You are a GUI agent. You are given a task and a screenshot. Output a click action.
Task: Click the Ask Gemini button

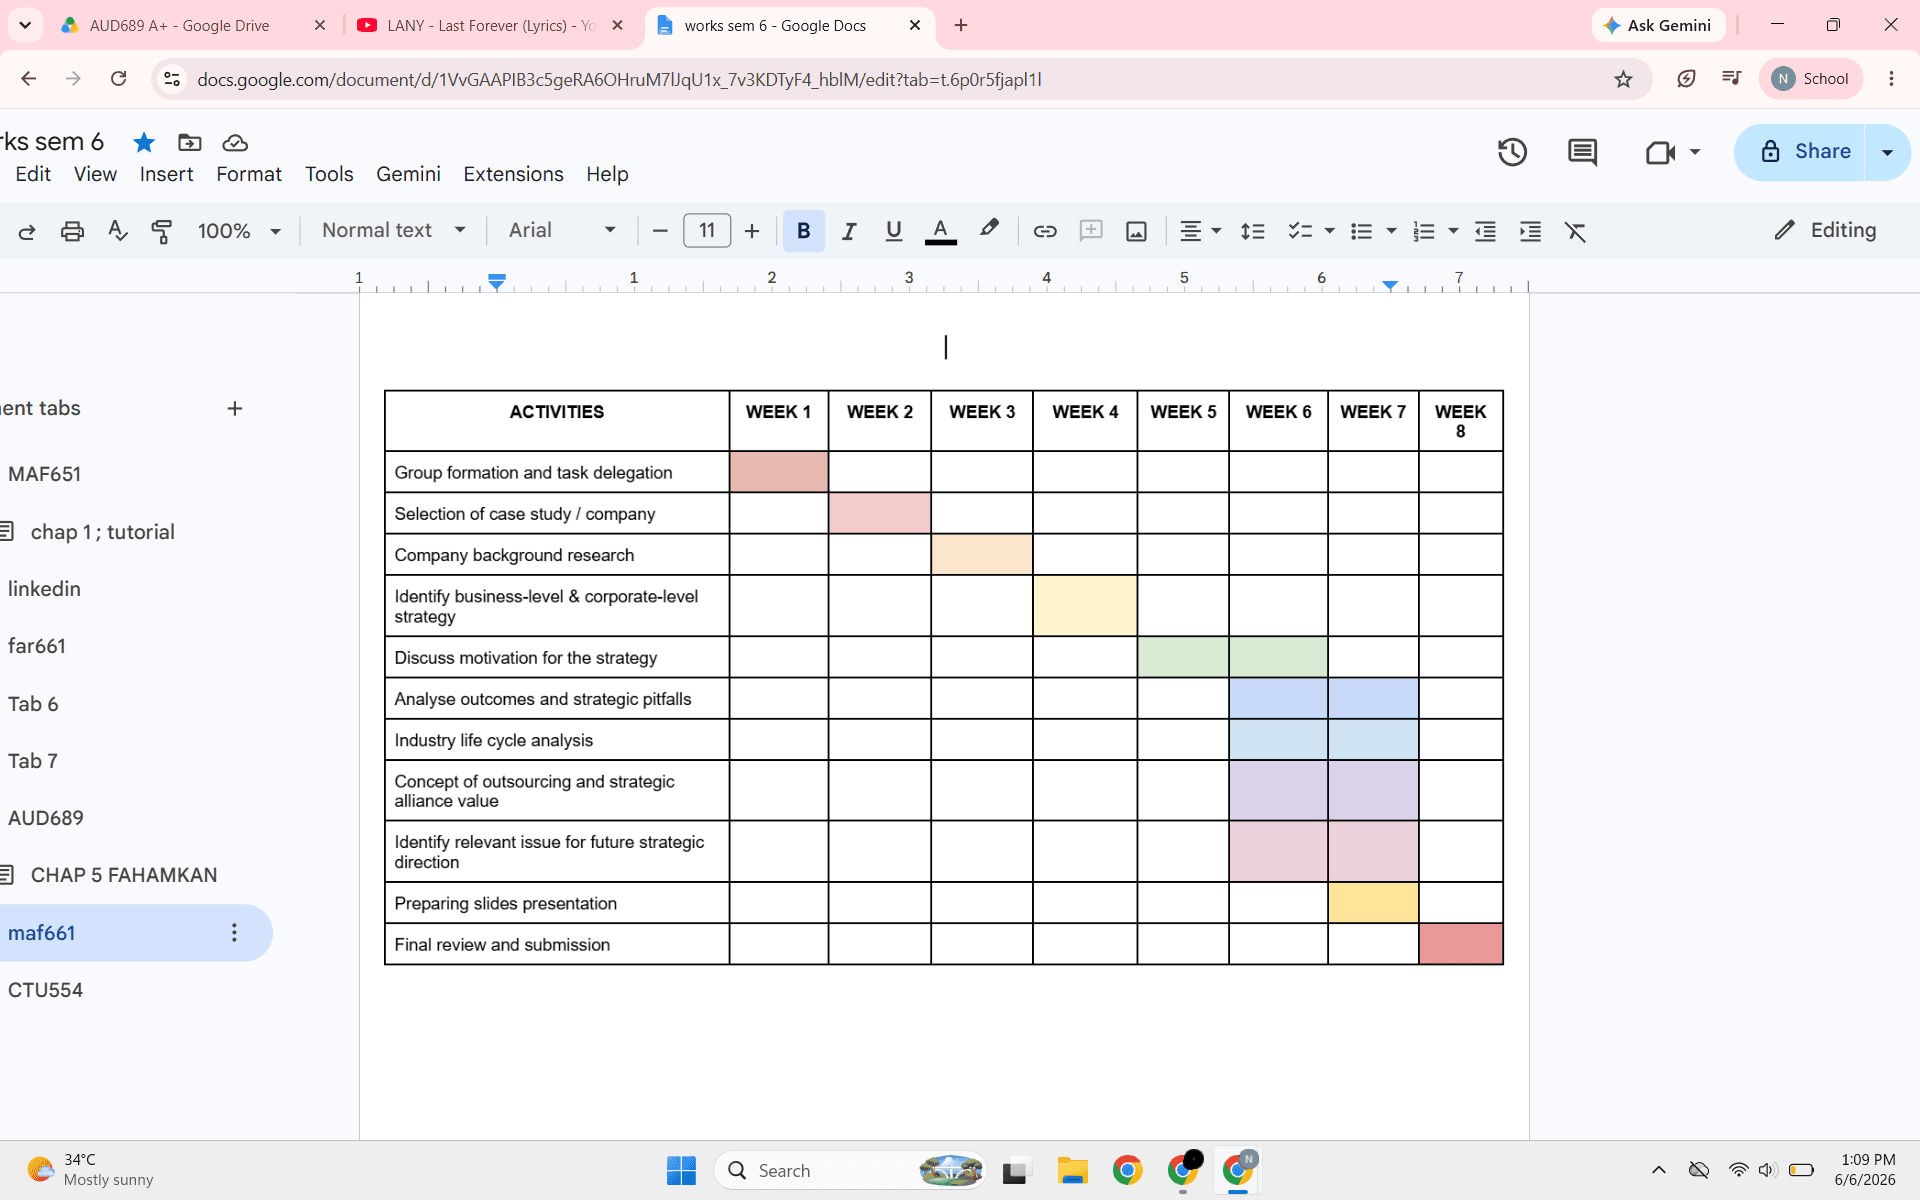(1658, 25)
